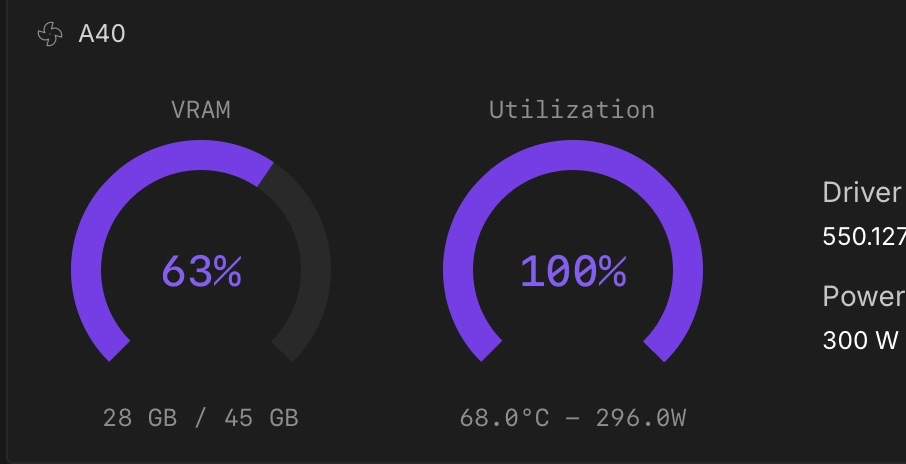Click the GPU fan icon beside A40
906x464 pixels.
pyautogui.click(x=49, y=35)
